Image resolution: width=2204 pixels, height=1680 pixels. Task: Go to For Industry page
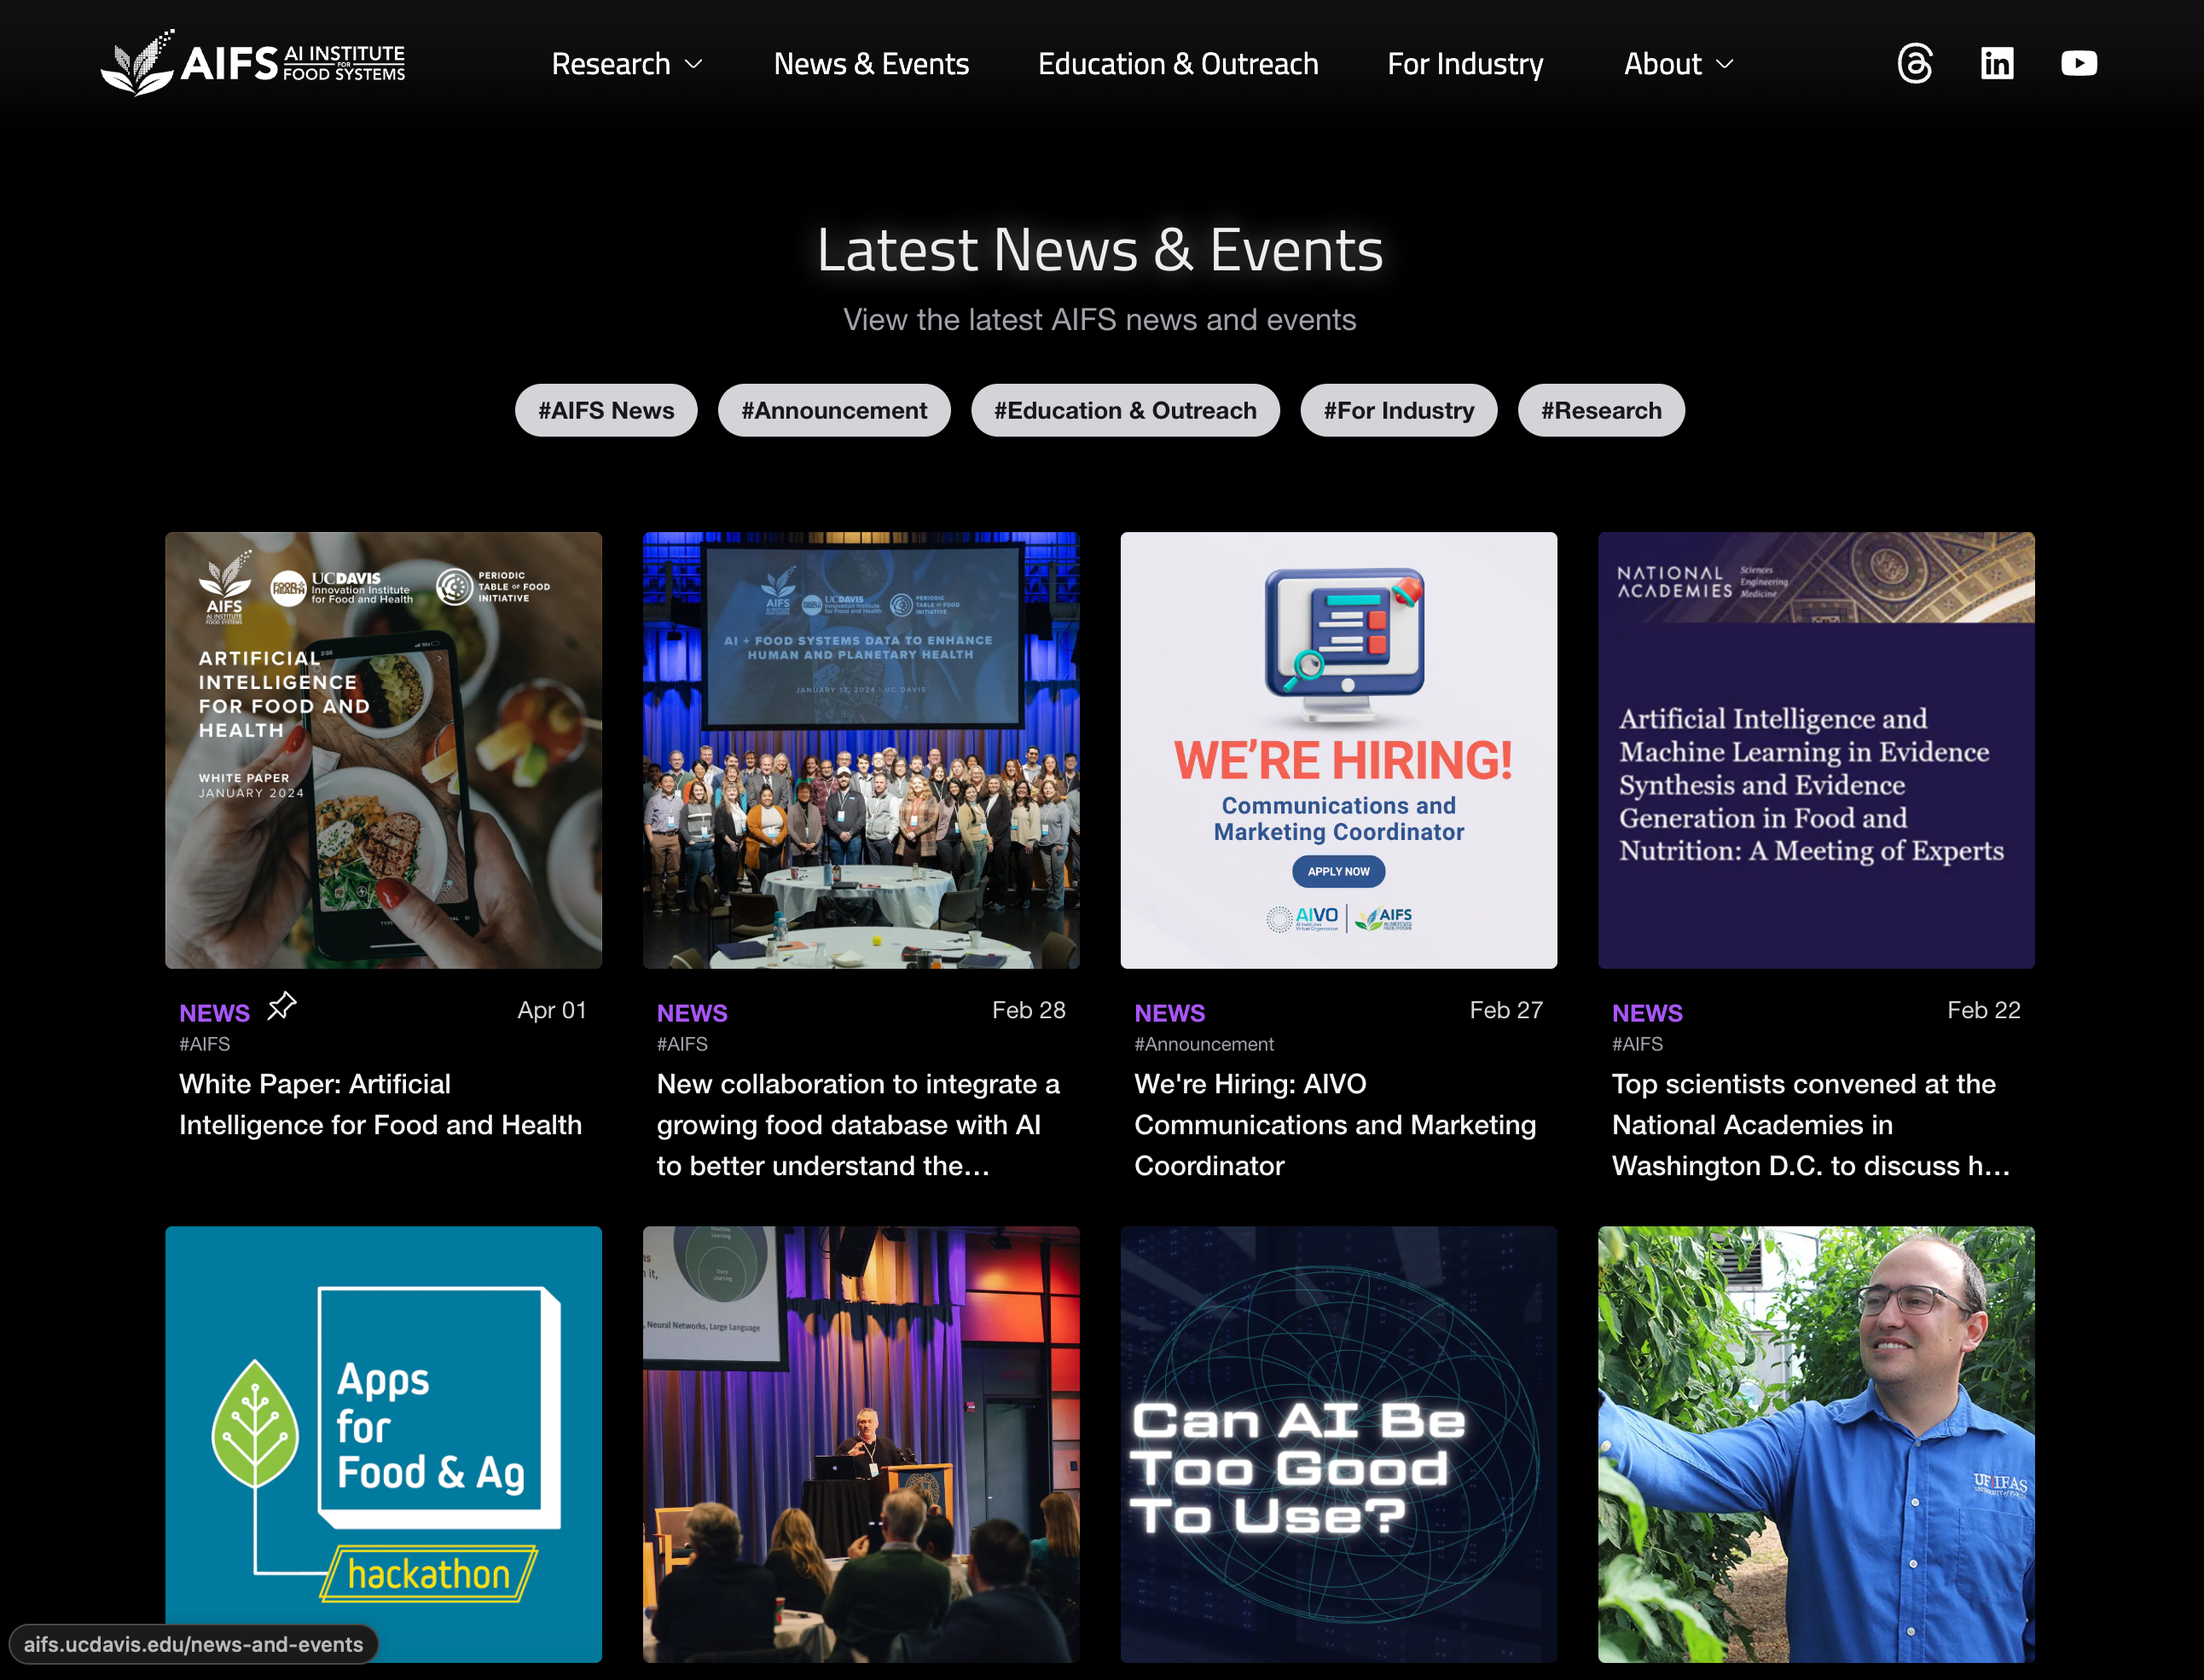coord(1464,64)
